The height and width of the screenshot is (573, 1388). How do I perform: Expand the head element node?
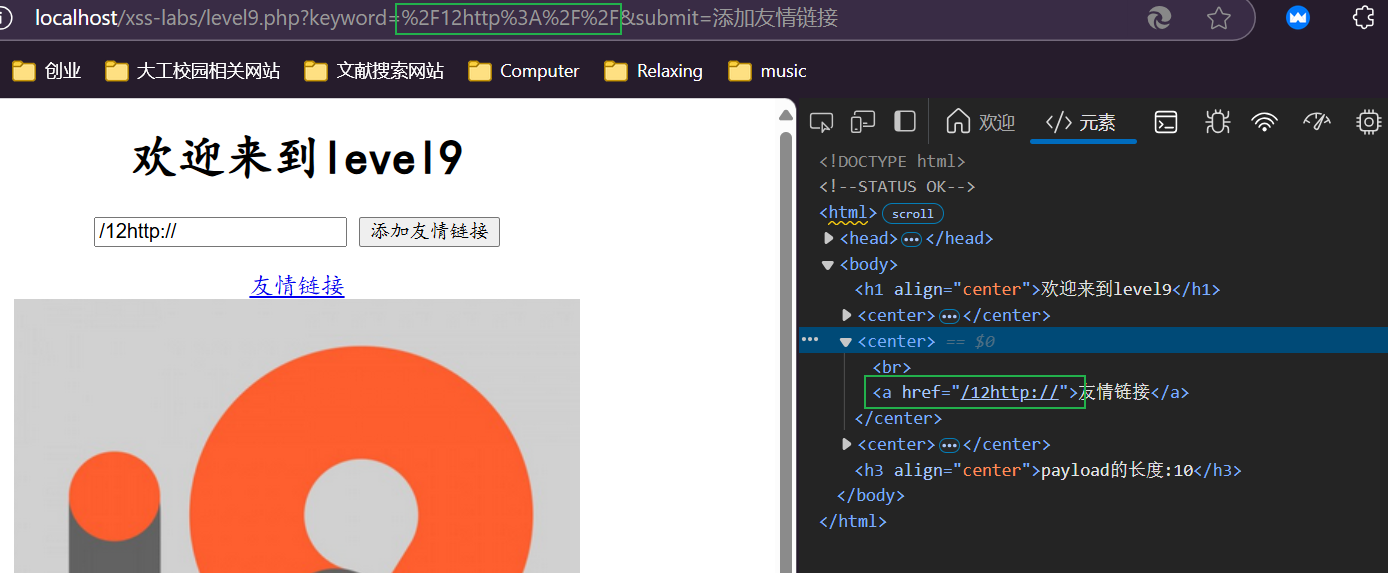(x=829, y=238)
